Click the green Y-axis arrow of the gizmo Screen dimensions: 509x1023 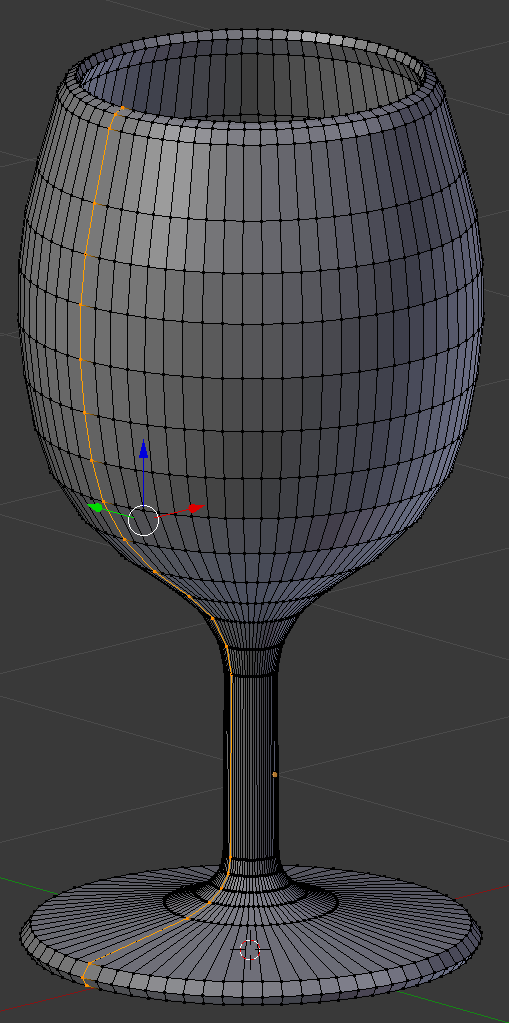pyautogui.click(x=96, y=506)
